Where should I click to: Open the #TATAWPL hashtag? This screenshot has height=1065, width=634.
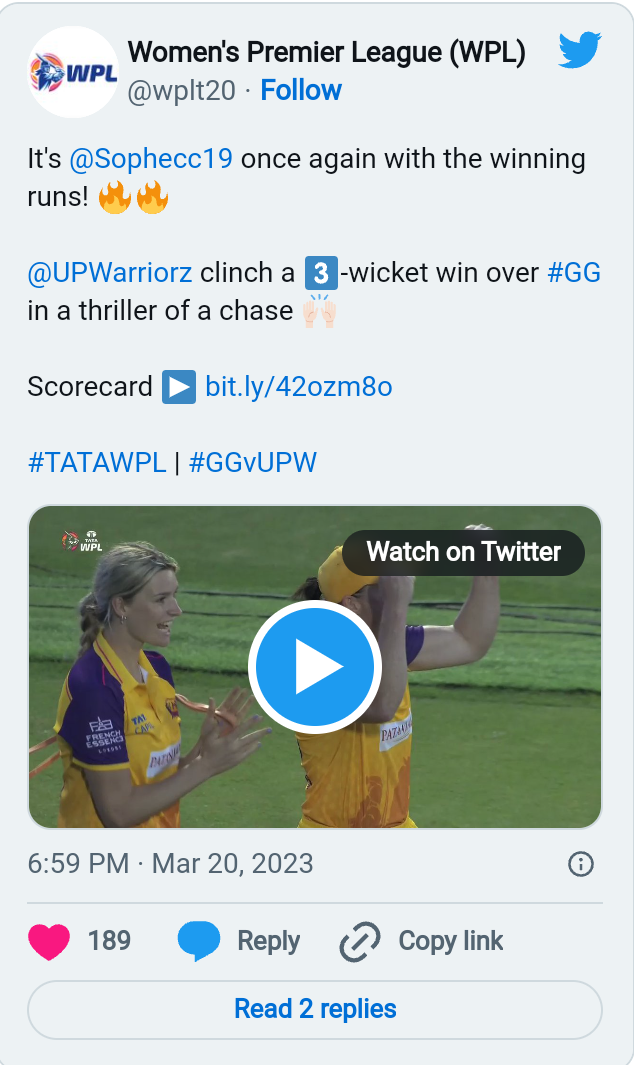97,463
